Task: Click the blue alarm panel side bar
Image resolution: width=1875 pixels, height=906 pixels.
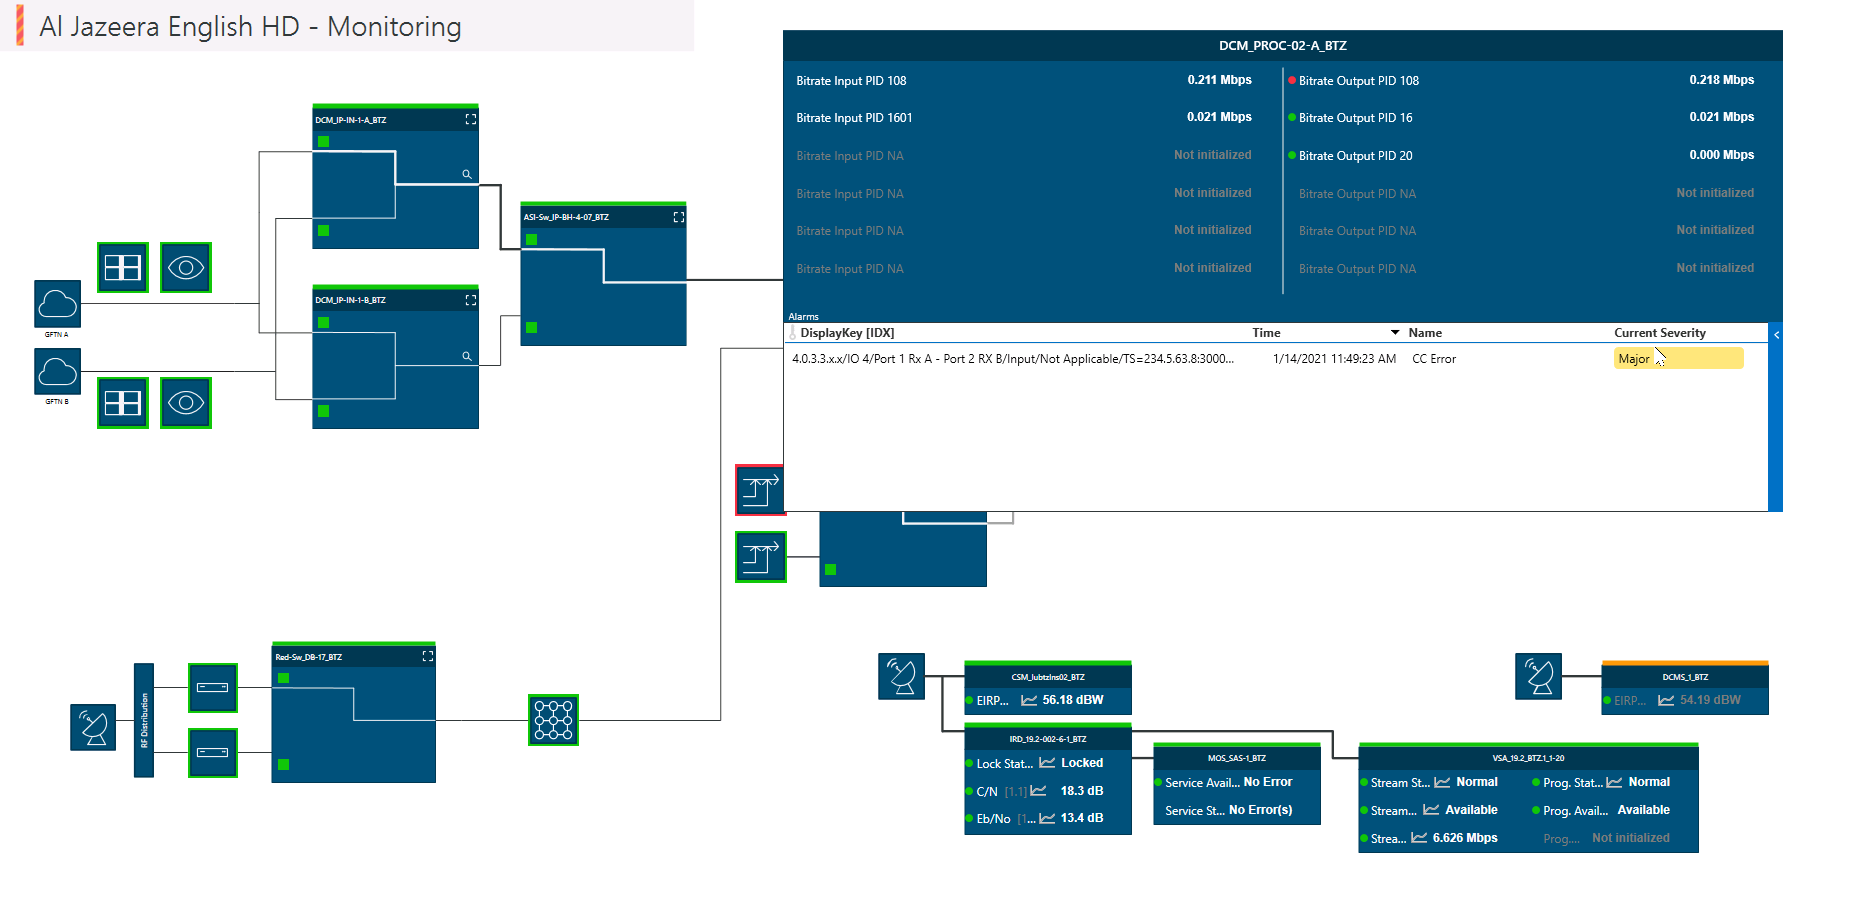Action: click(x=1775, y=417)
